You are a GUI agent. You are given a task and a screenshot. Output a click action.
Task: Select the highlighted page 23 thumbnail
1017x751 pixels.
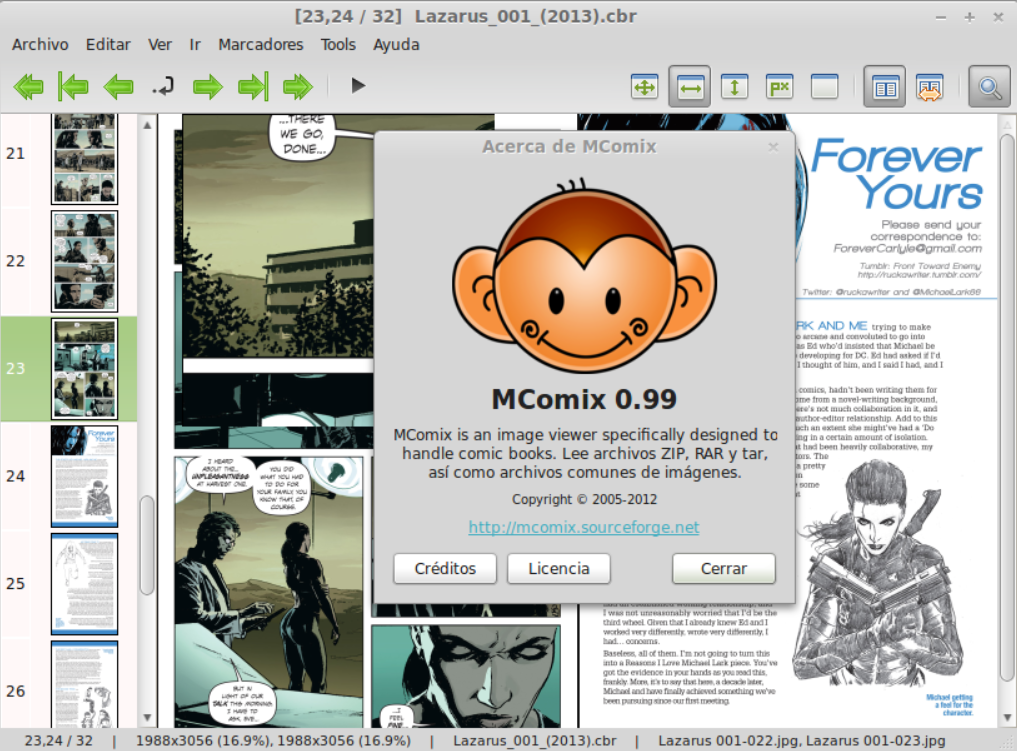84,368
